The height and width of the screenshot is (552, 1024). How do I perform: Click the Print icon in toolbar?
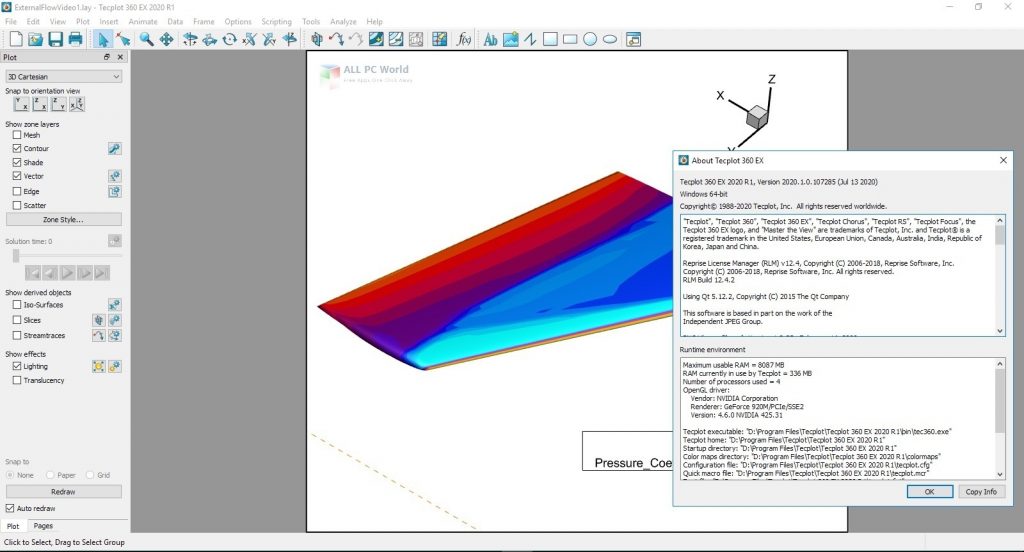point(76,39)
